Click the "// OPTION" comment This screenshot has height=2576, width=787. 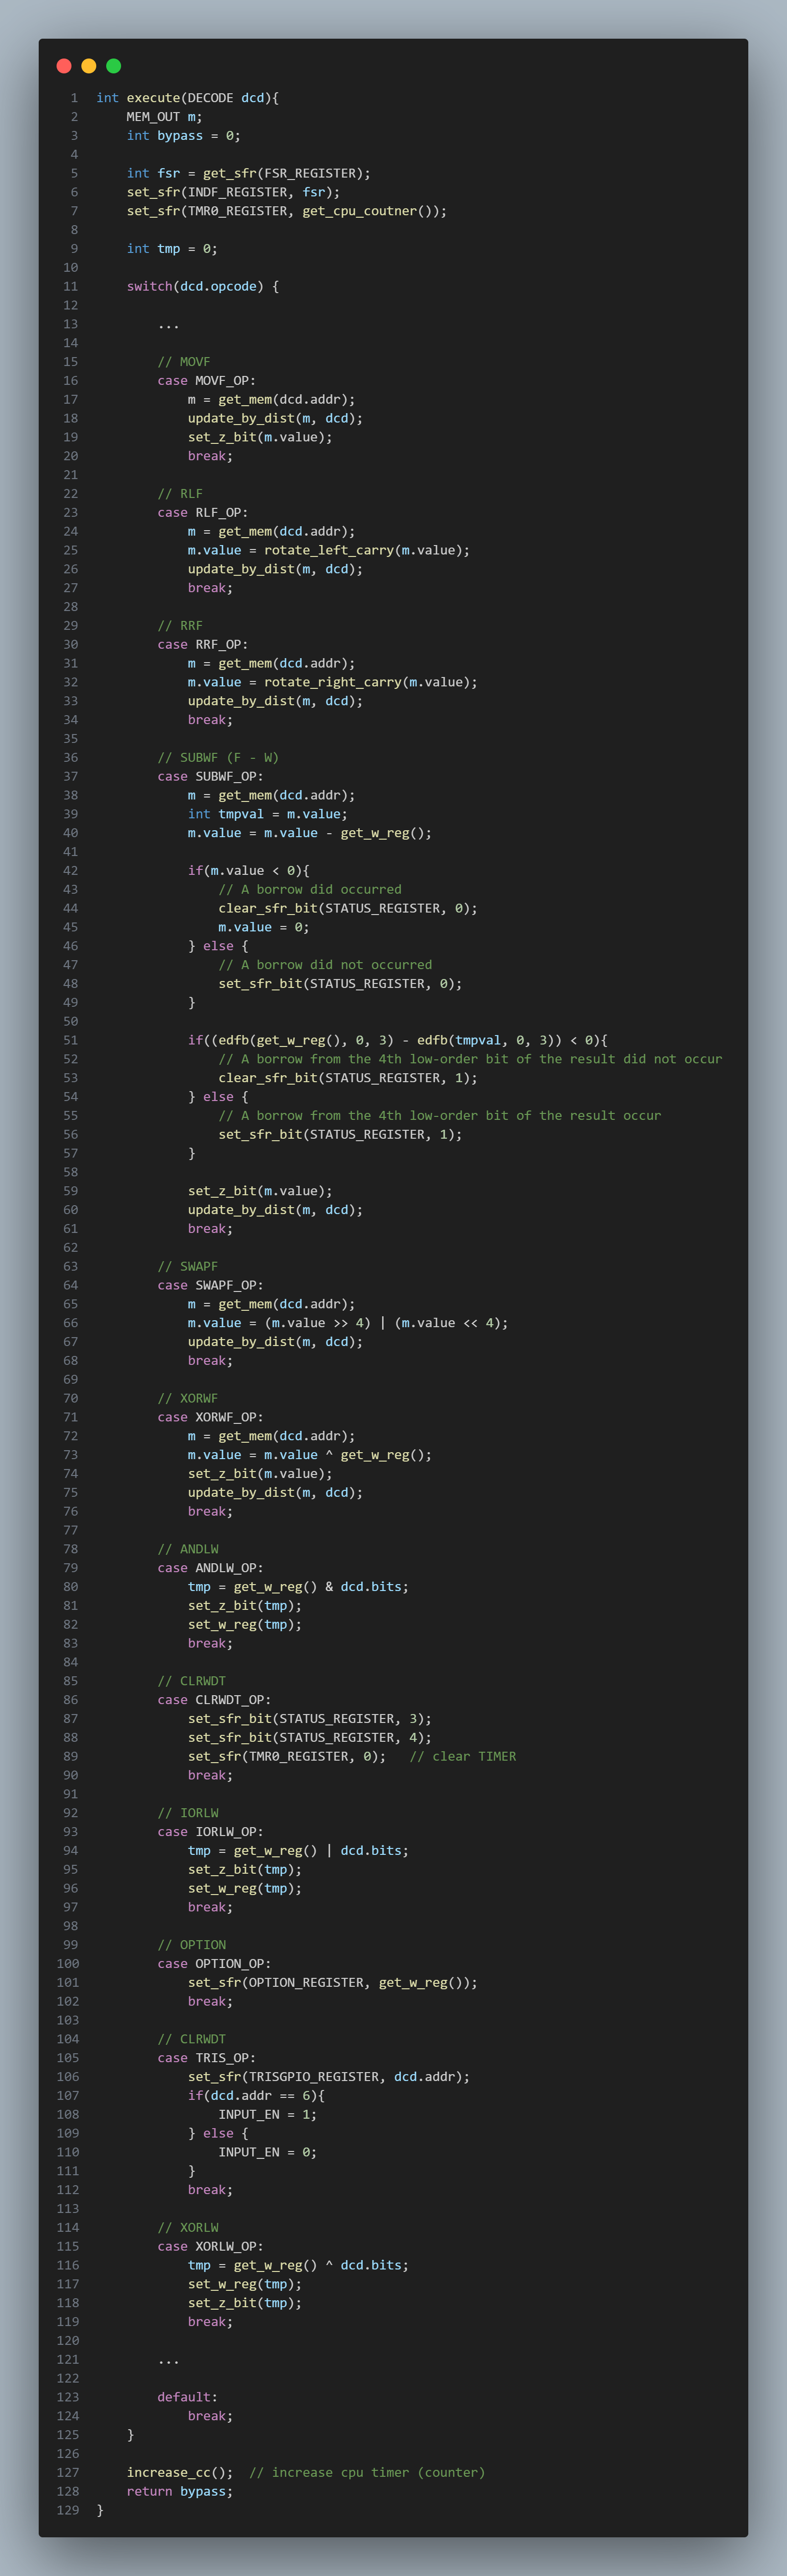[x=192, y=1945]
